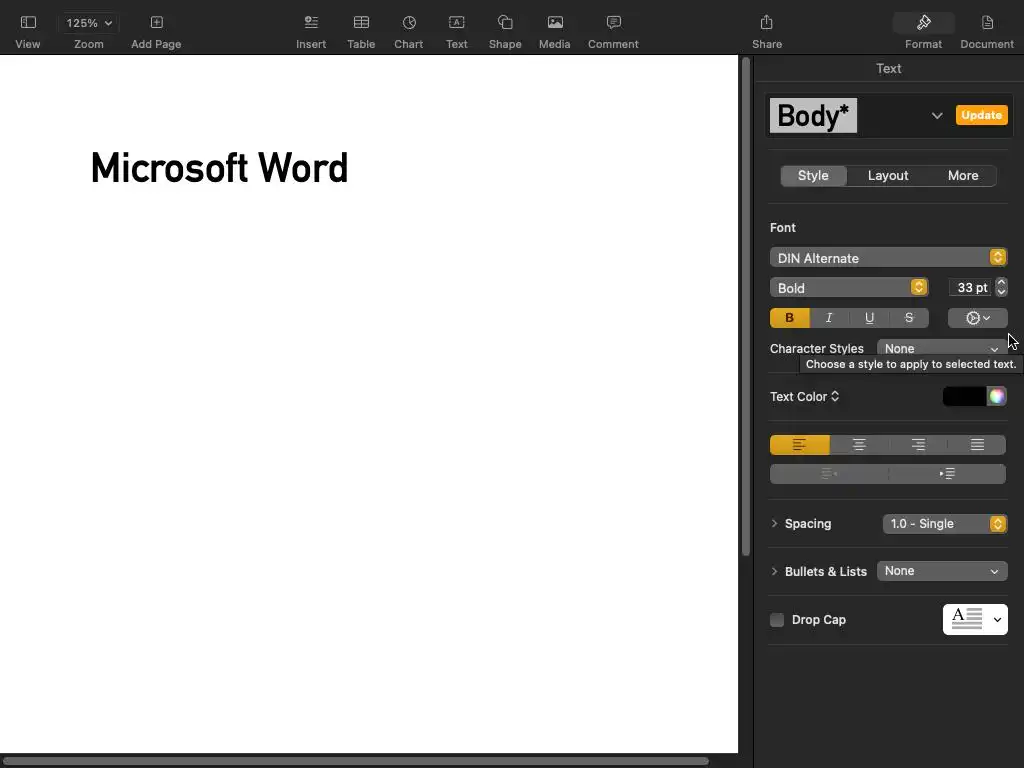This screenshot has height=768, width=1024.
Task: Toggle Bold formatting button
Action: tap(790, 318)
